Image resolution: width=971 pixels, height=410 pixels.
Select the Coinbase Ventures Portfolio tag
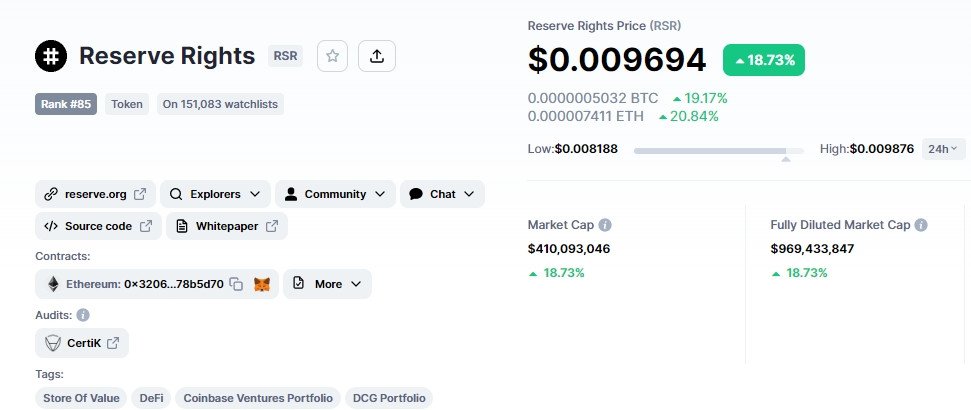(x=258, y=398)
